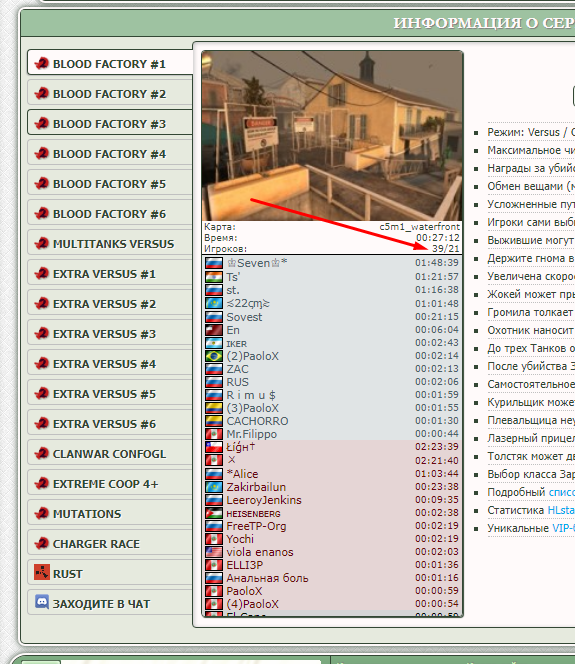Click the Держите гнома list item
Image resolution: width=575 pixels, height=664 pixels.
point(531,258)
